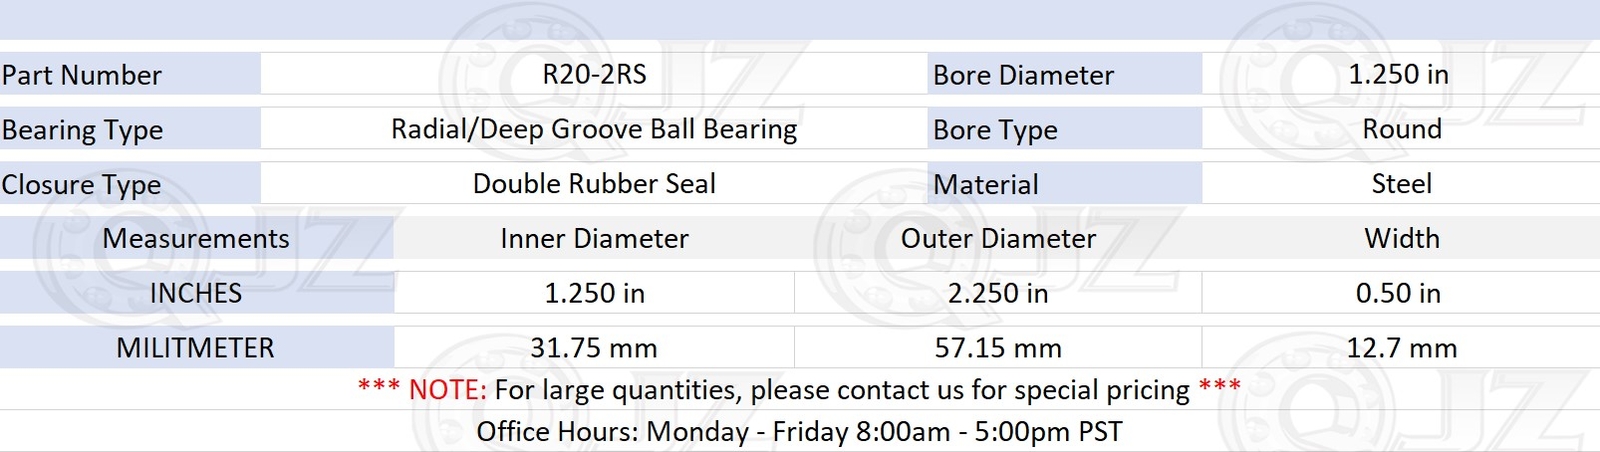Select the R20-2RS part number cell
This screenshot has width=1600, height=452.
click(x=594, y=74)
